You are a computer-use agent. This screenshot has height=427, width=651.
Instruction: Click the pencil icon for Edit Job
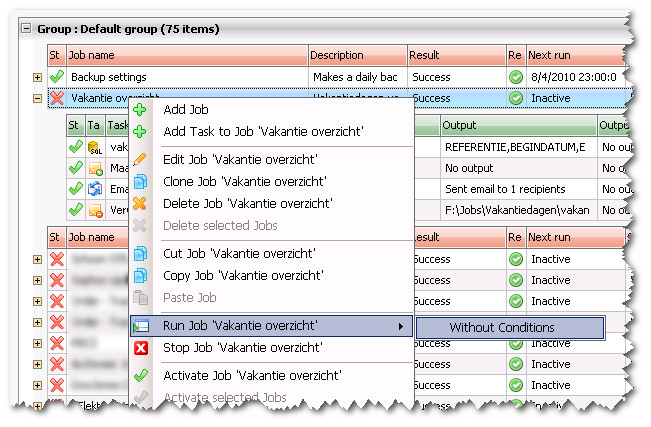[141, 159]
